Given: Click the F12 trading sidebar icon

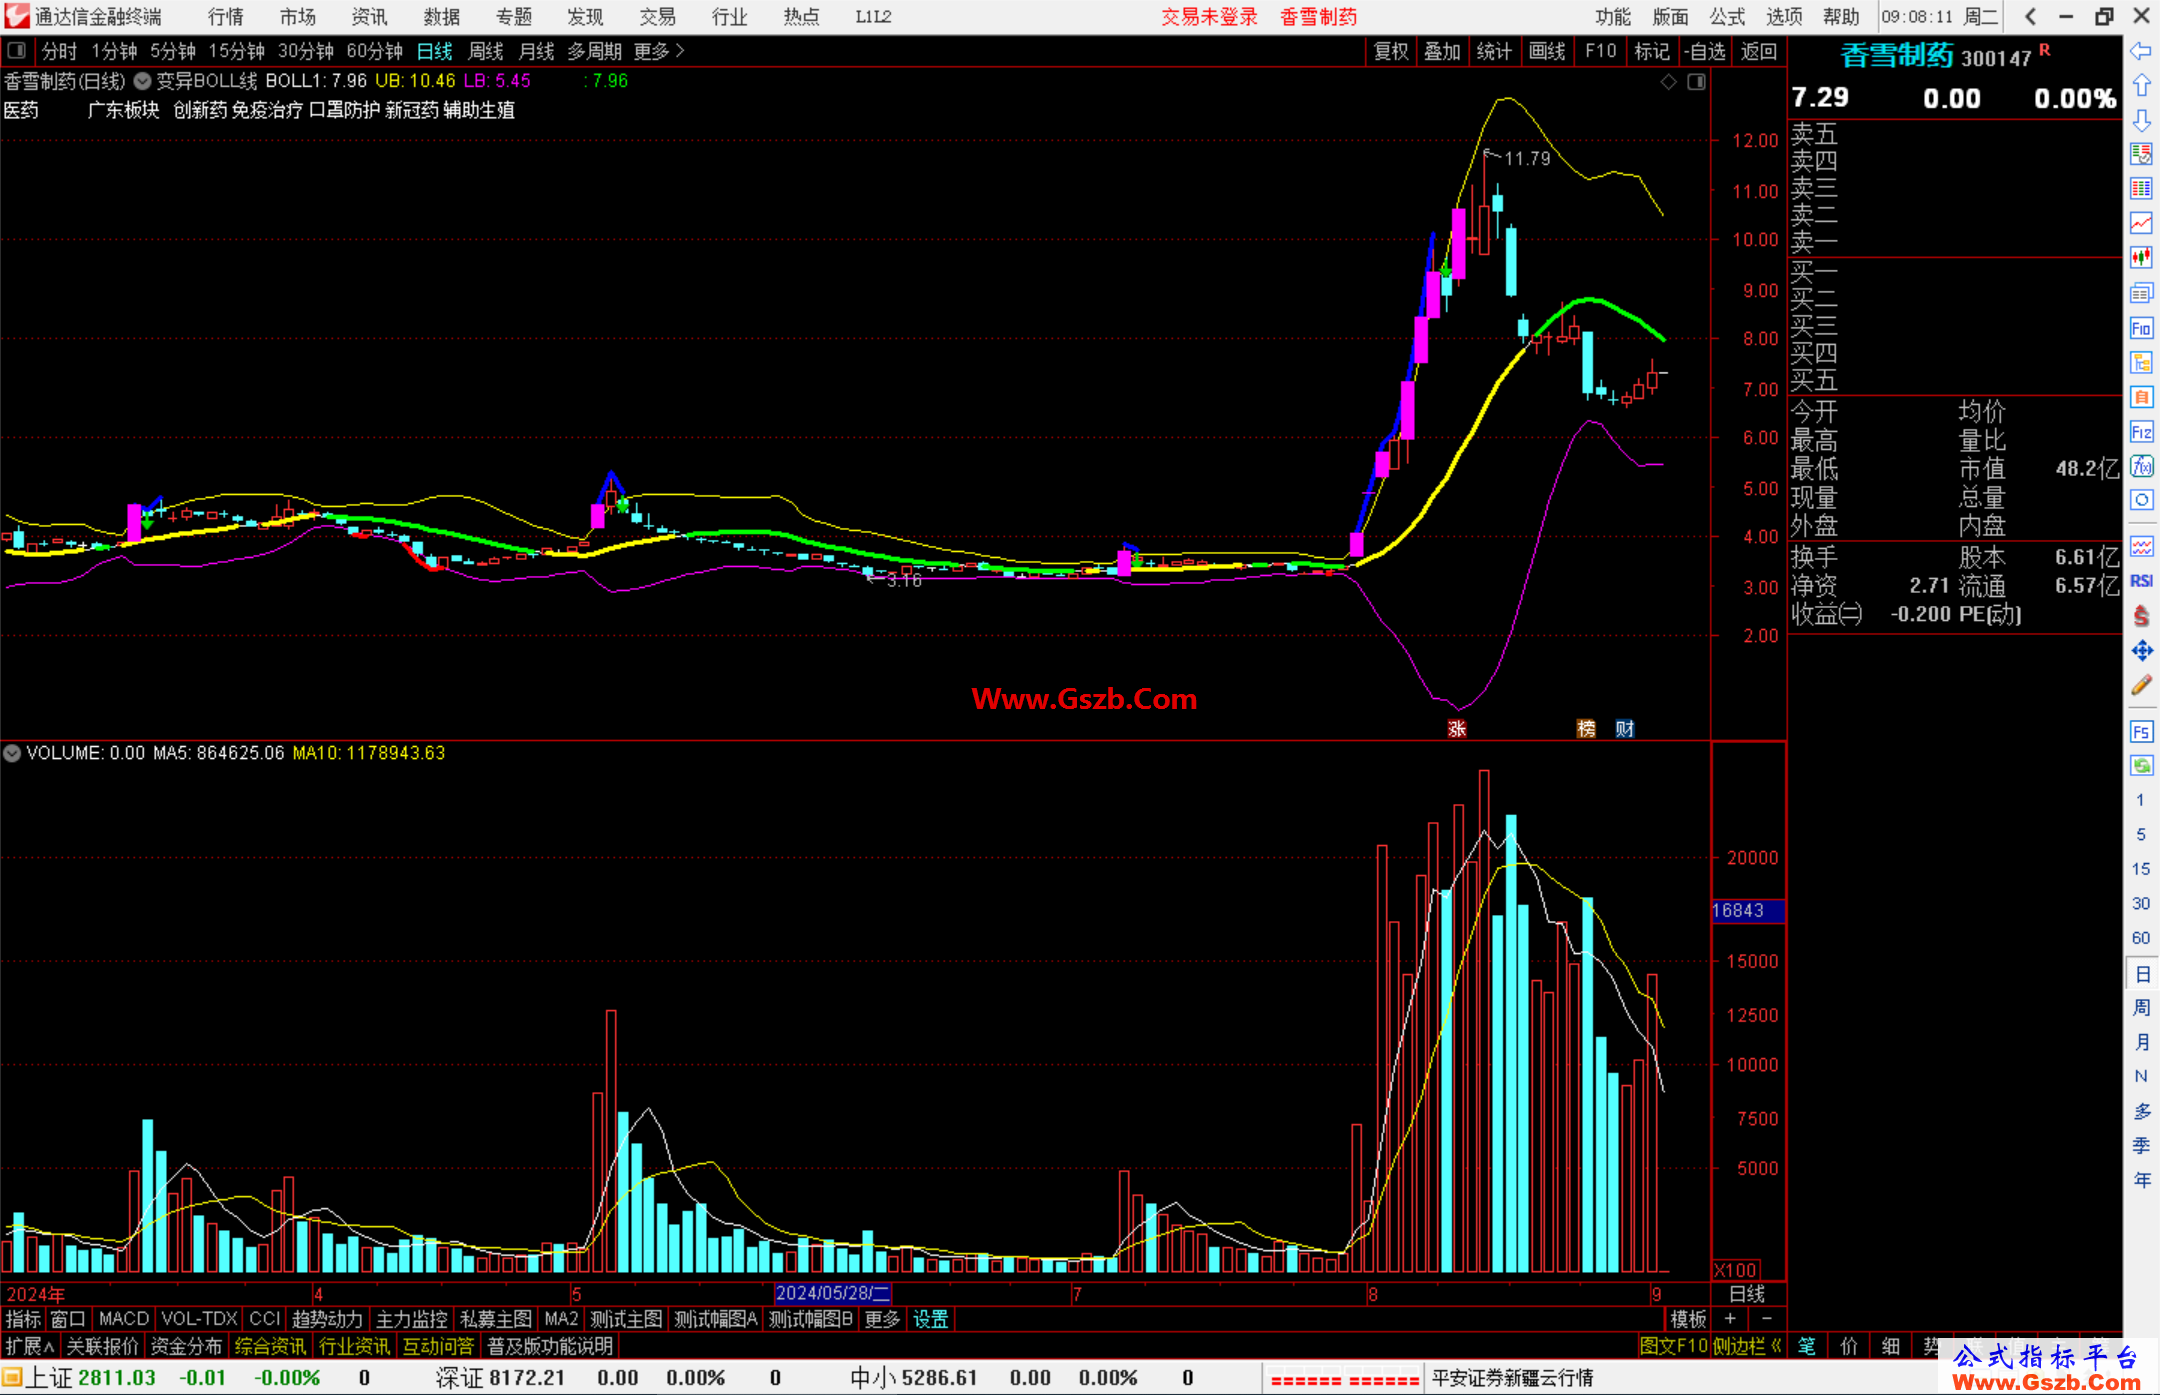Looking at the screenshot, I should (2141, 432).
